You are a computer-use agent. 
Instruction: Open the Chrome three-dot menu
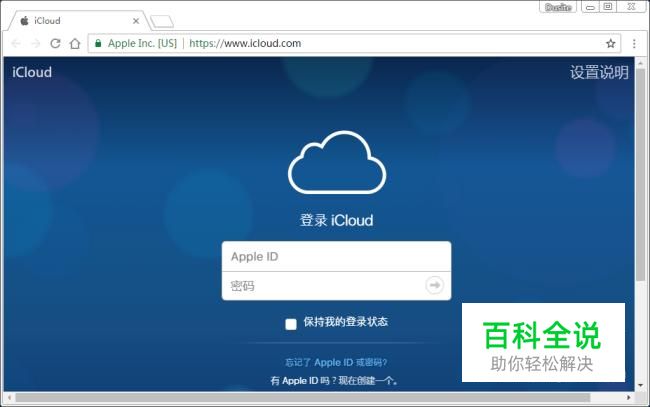pyautogui.click(x=634, y=43)
